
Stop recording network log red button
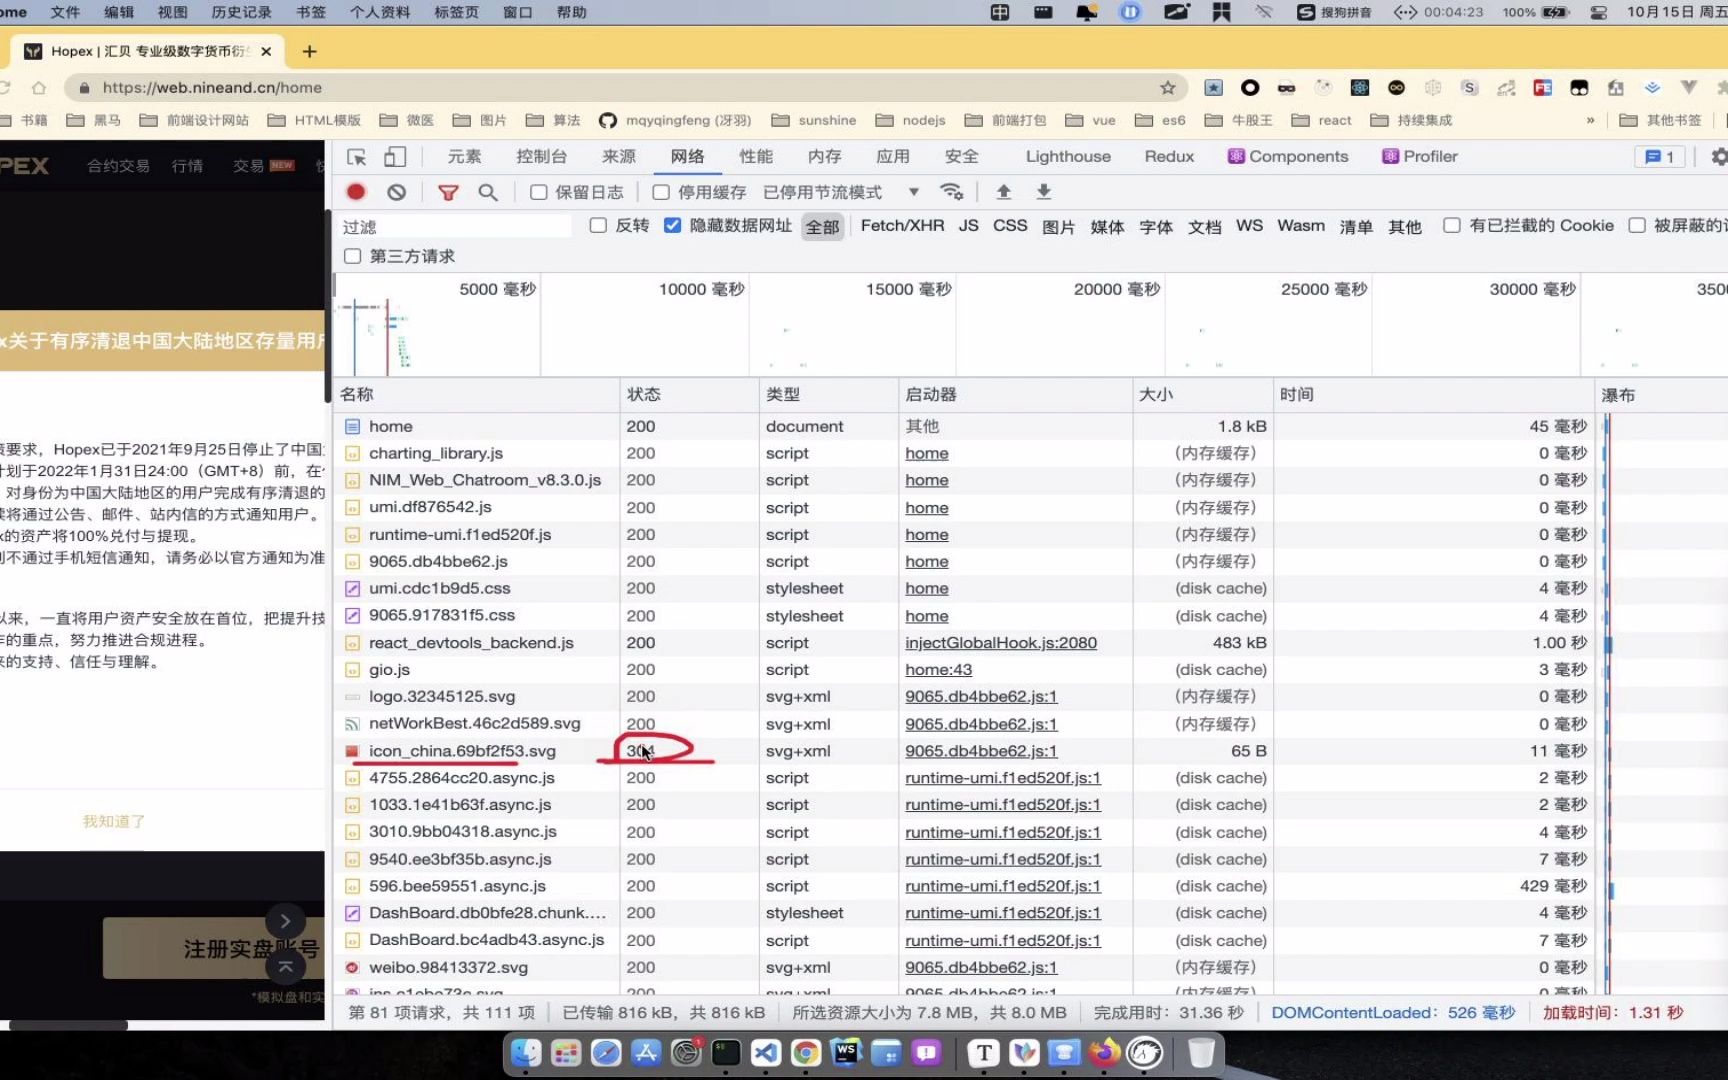pyautogui.click(x=356, y=192)
